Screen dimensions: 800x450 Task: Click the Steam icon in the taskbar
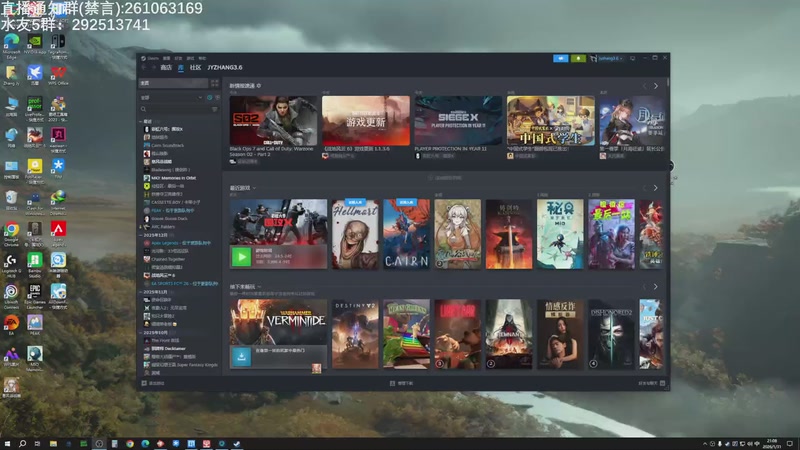pos(237,444)
